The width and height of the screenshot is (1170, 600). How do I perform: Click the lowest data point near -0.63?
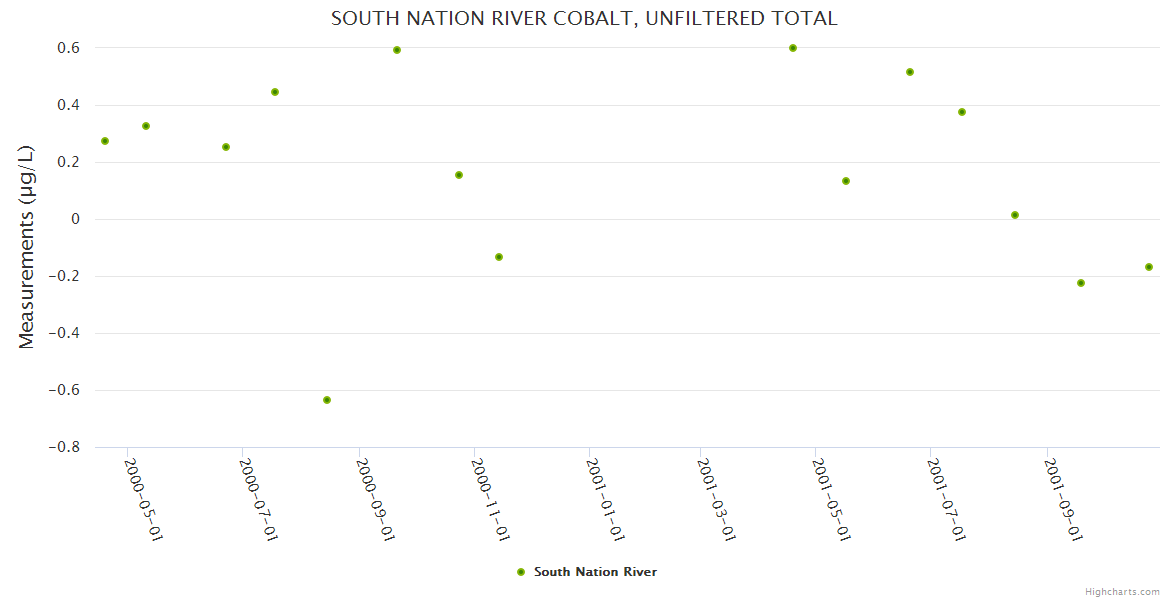(327, 400)
